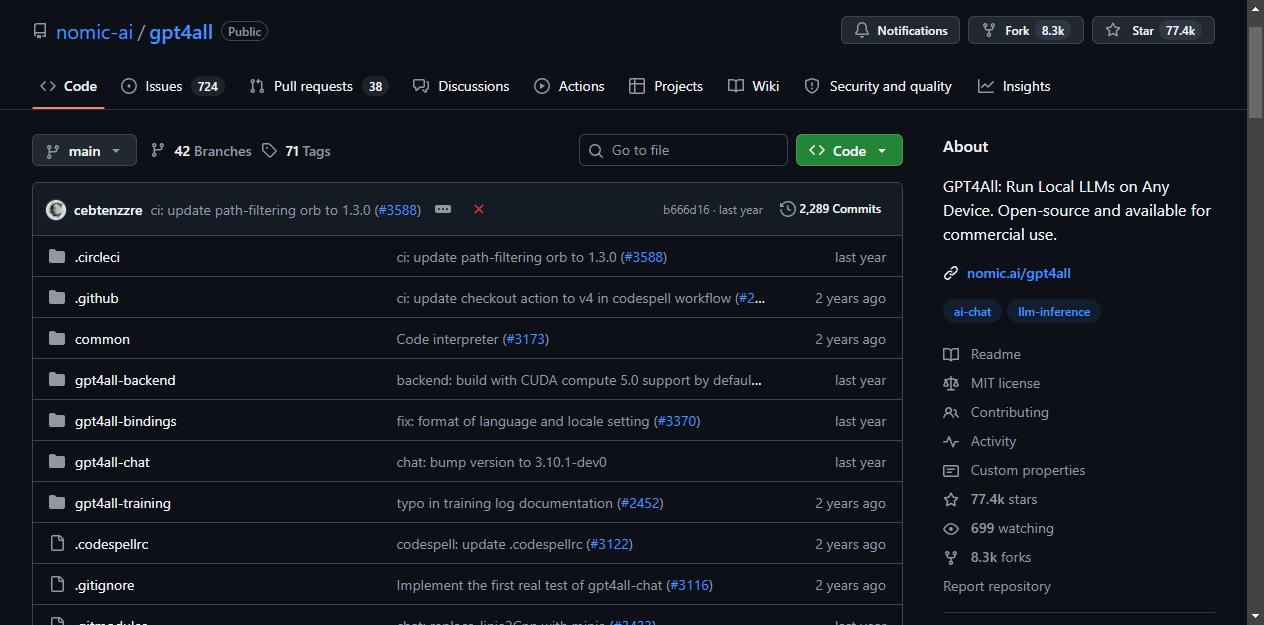Click the file icon next to .codespellrc

tap(57, 544)
